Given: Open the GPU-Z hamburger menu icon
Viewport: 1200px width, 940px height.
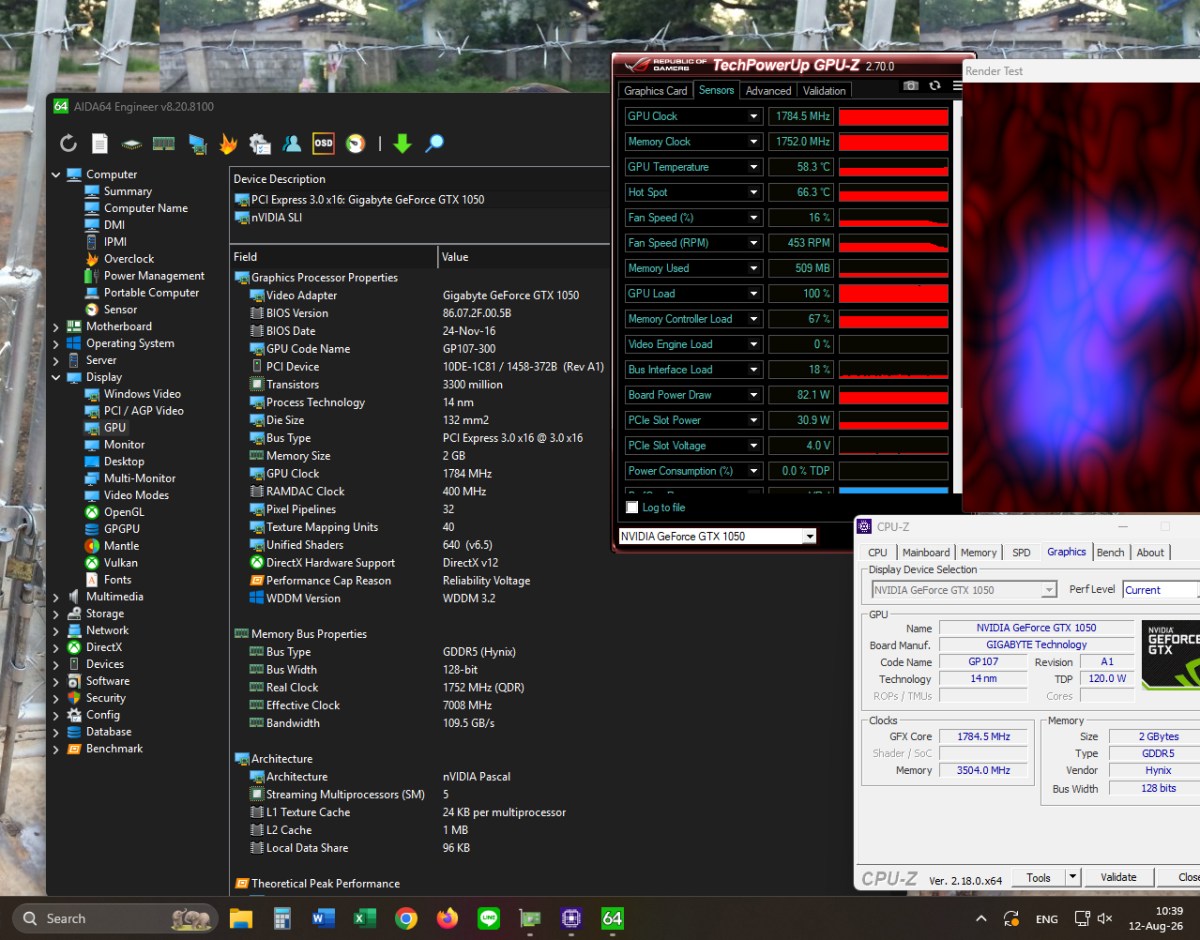Looking at the screenshot, I should tap(957, 87).
